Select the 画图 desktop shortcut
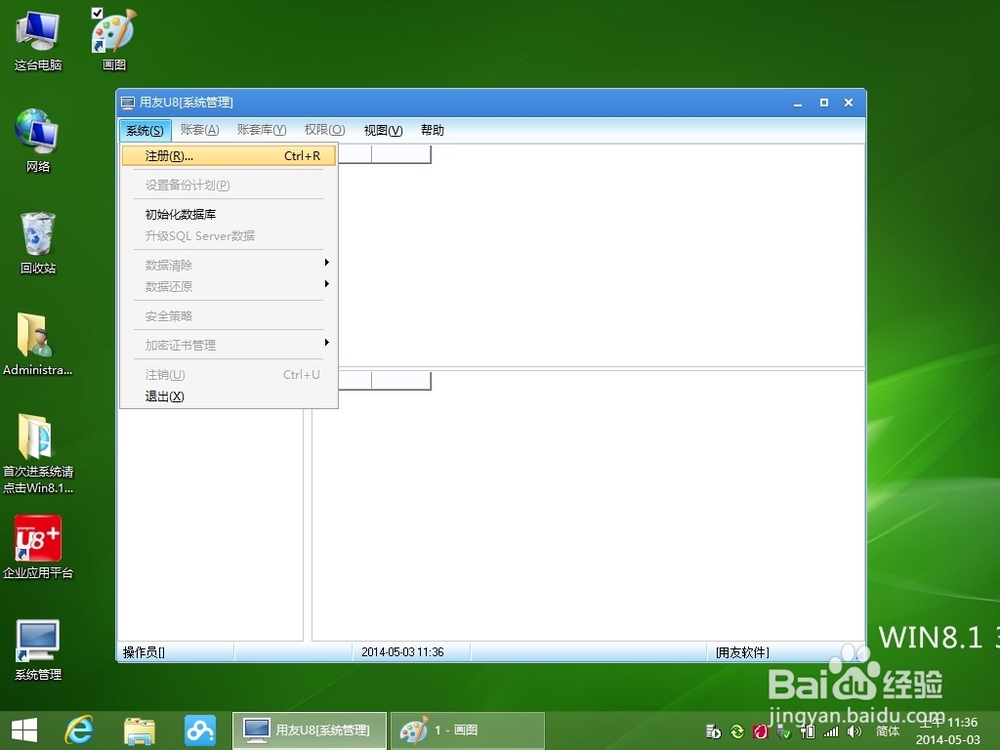Screen dimensions: 1000x750 (114, 40)
